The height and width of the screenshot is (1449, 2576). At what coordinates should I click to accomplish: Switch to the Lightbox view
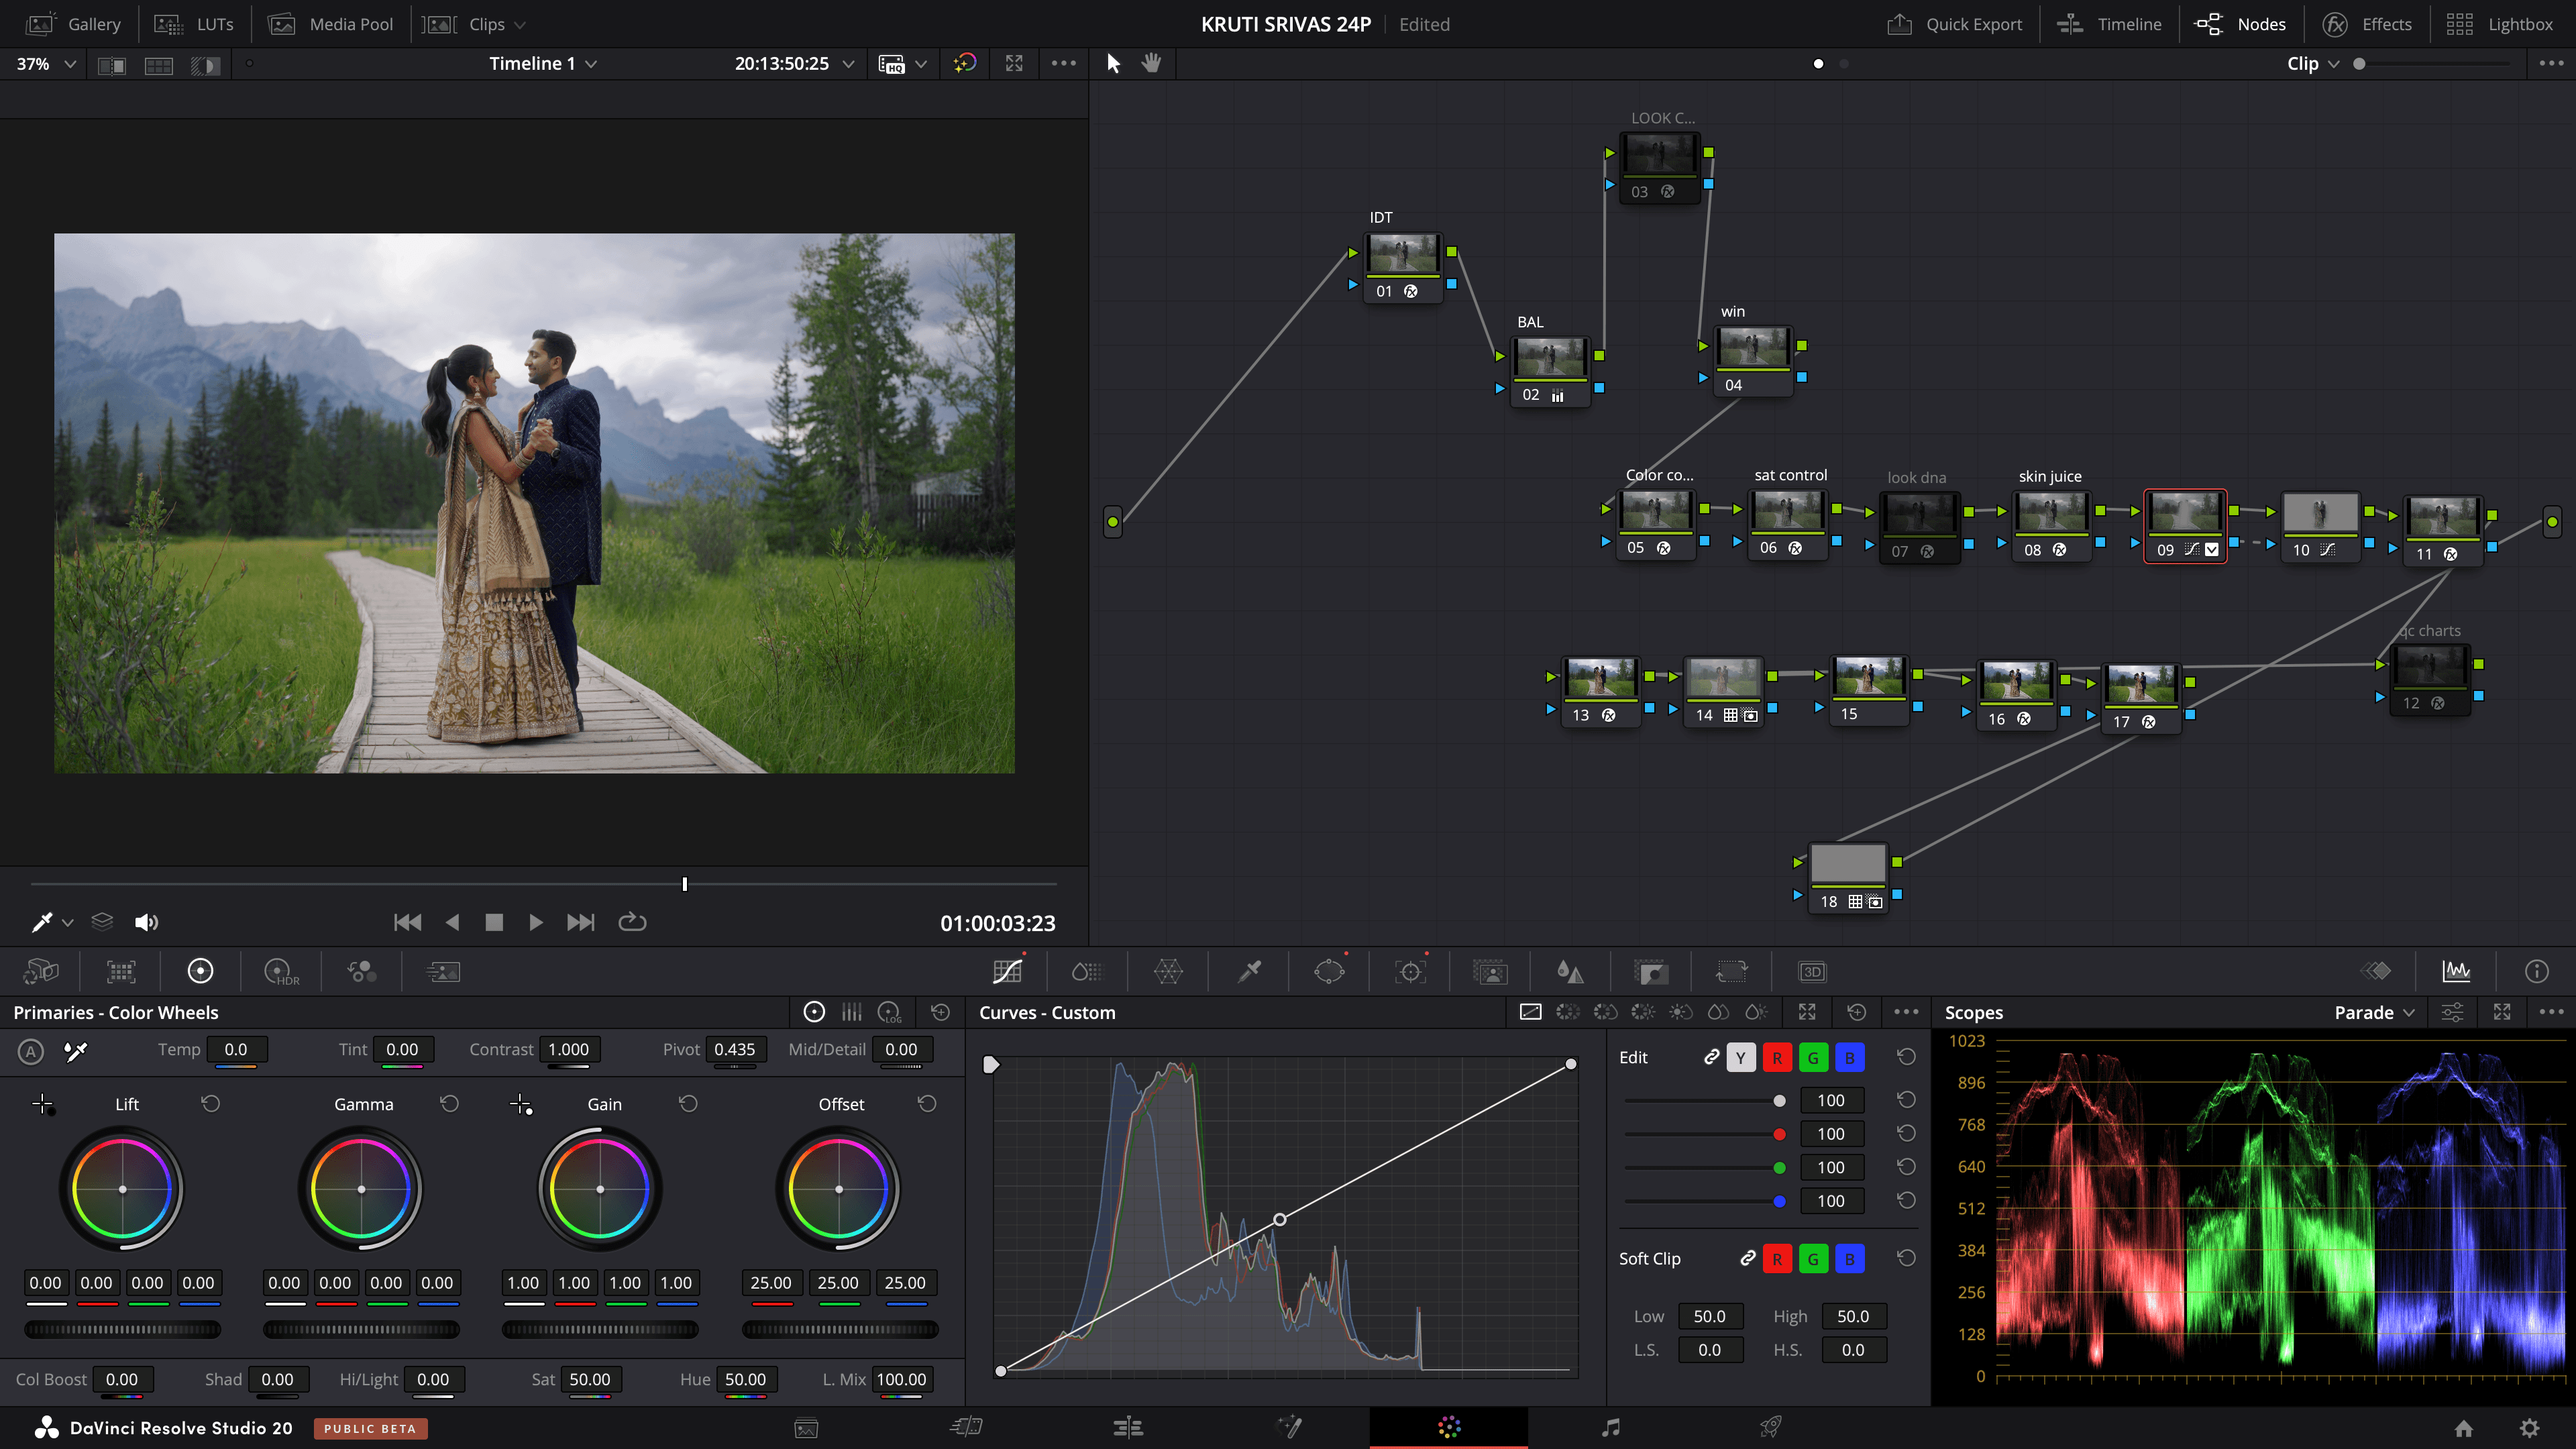coord(2499,24)
